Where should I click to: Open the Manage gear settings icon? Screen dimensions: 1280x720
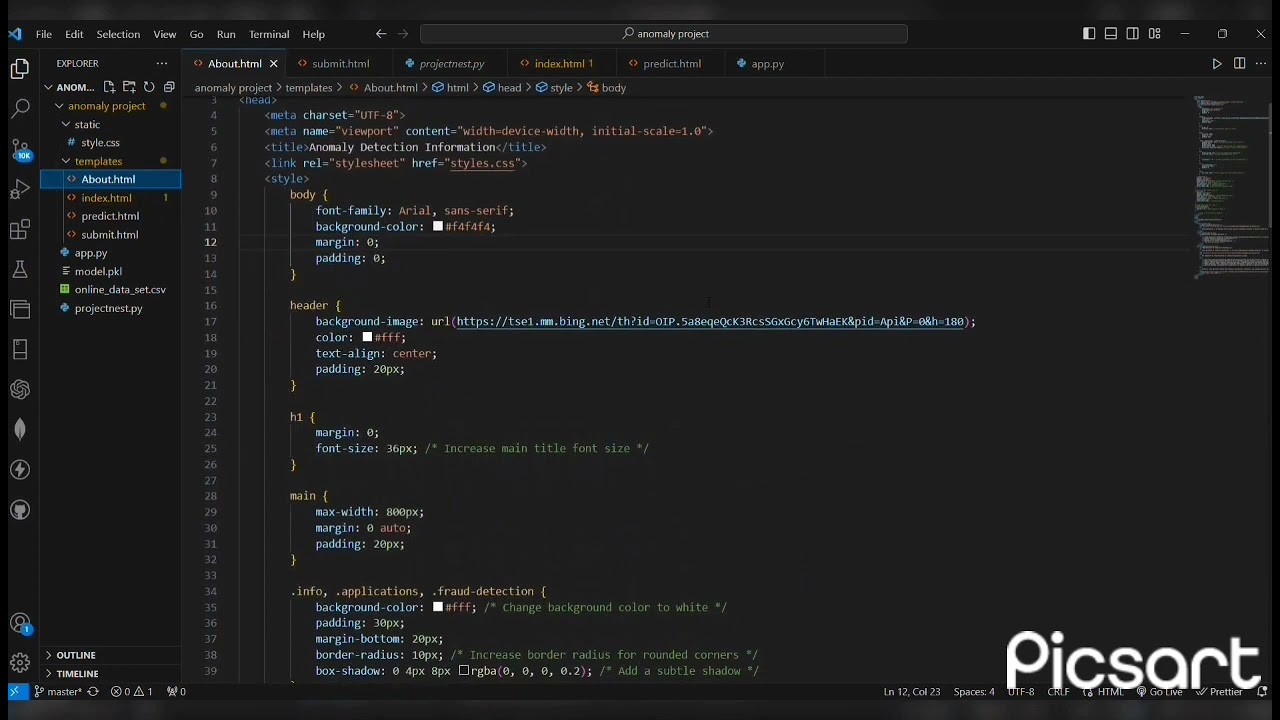[20, 663]
